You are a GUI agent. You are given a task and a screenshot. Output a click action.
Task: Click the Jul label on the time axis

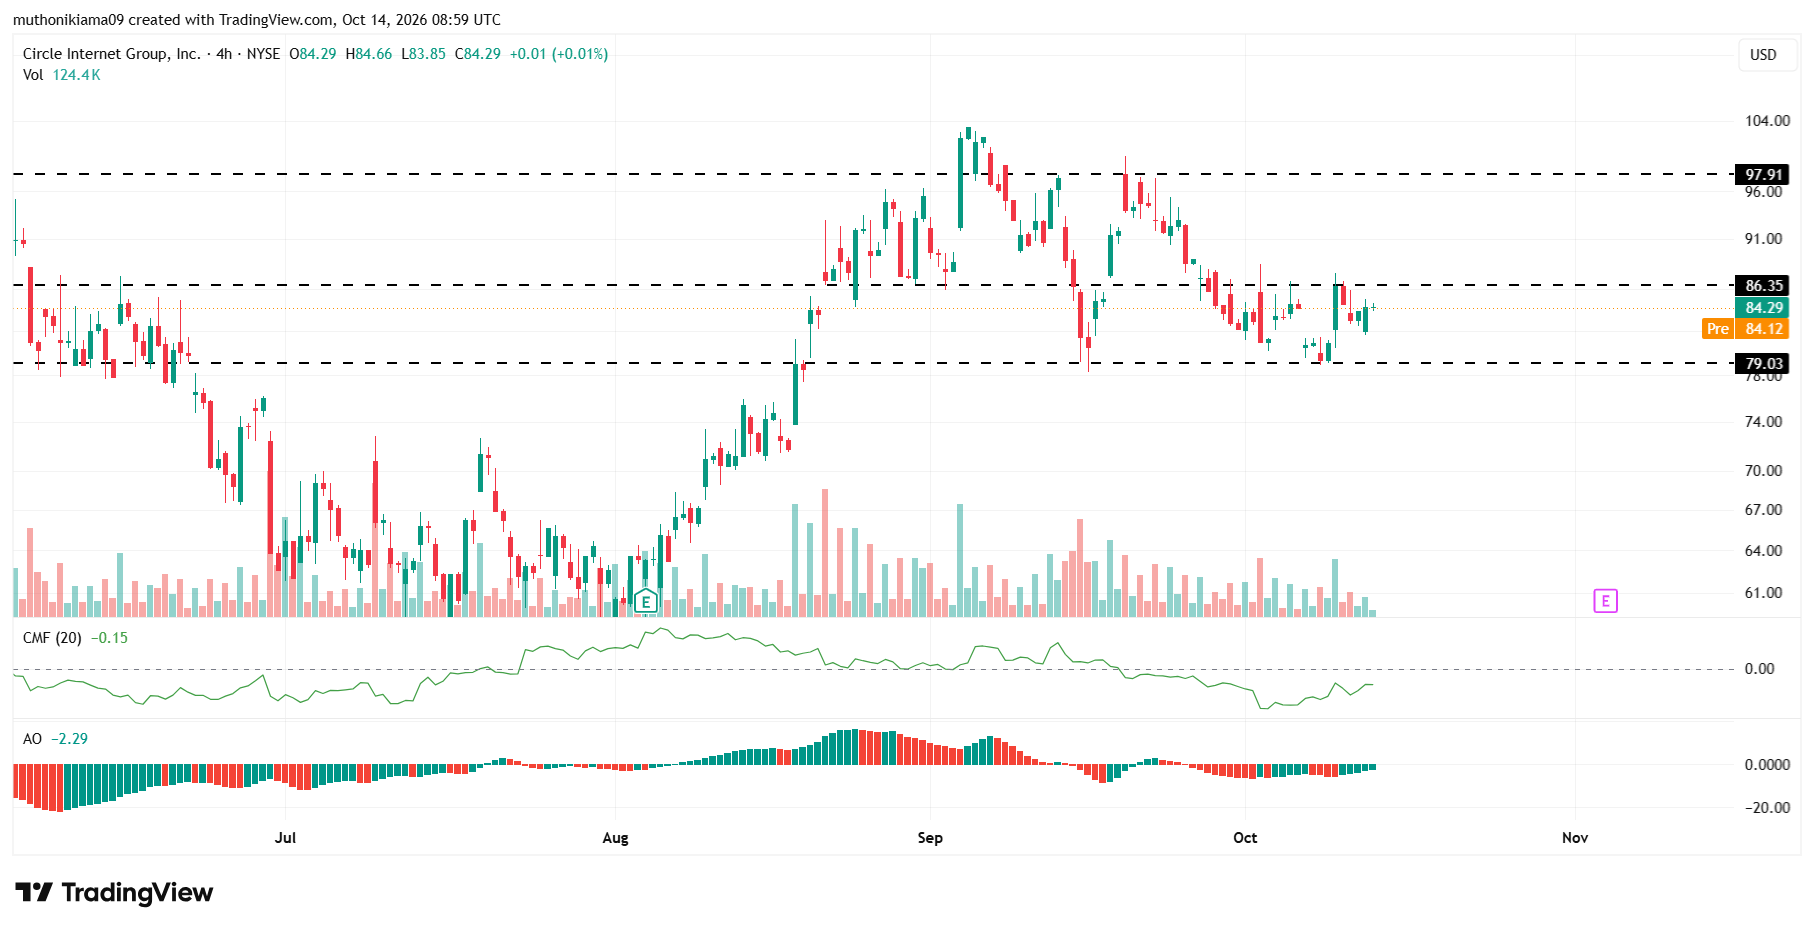tap(285, 838)
